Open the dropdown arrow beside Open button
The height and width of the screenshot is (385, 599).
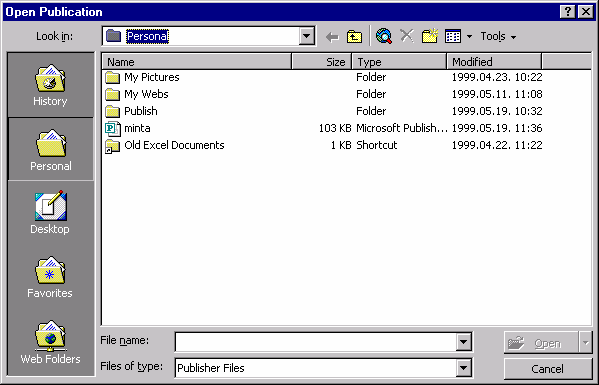[586, 343]
